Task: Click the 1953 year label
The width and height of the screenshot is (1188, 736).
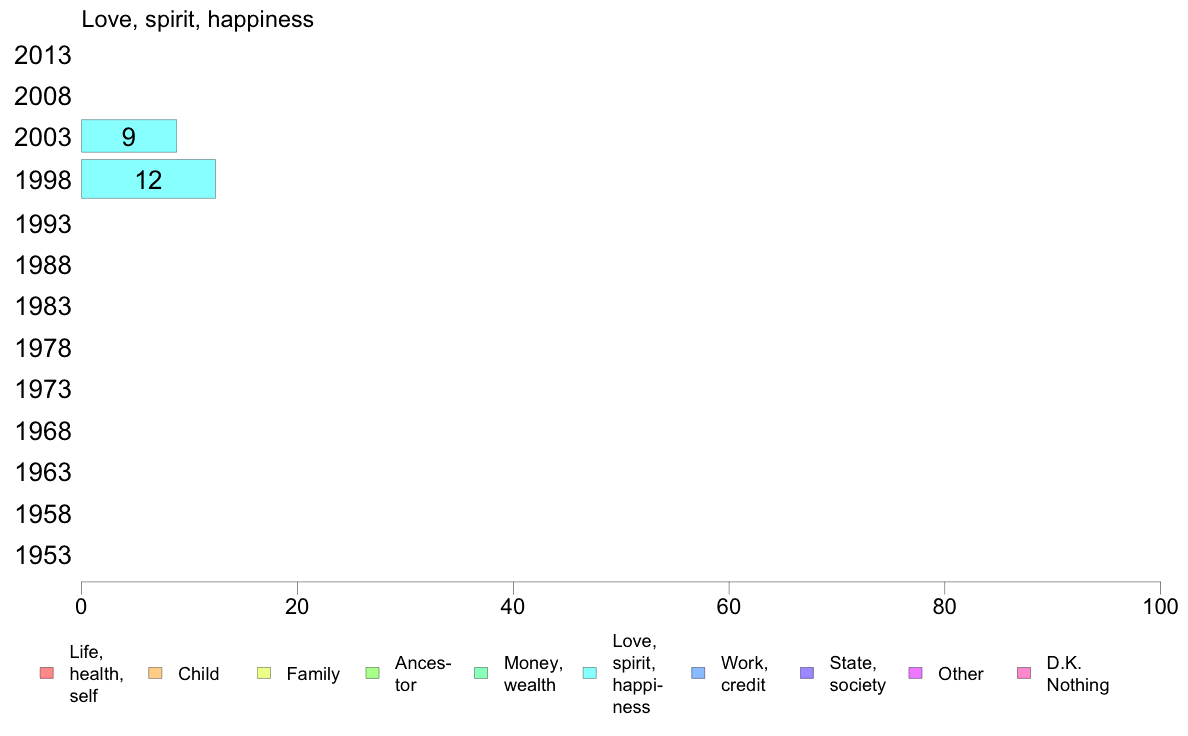Action: (x=42, y=556)
